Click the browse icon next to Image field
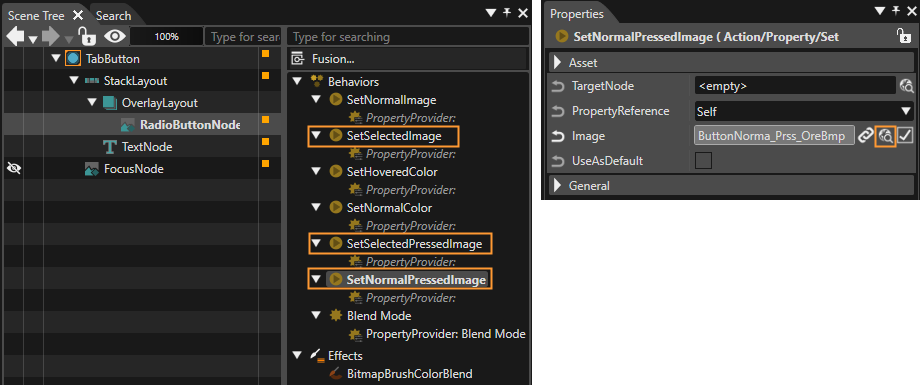Viewport: 920px width, 385px height. 885,136
